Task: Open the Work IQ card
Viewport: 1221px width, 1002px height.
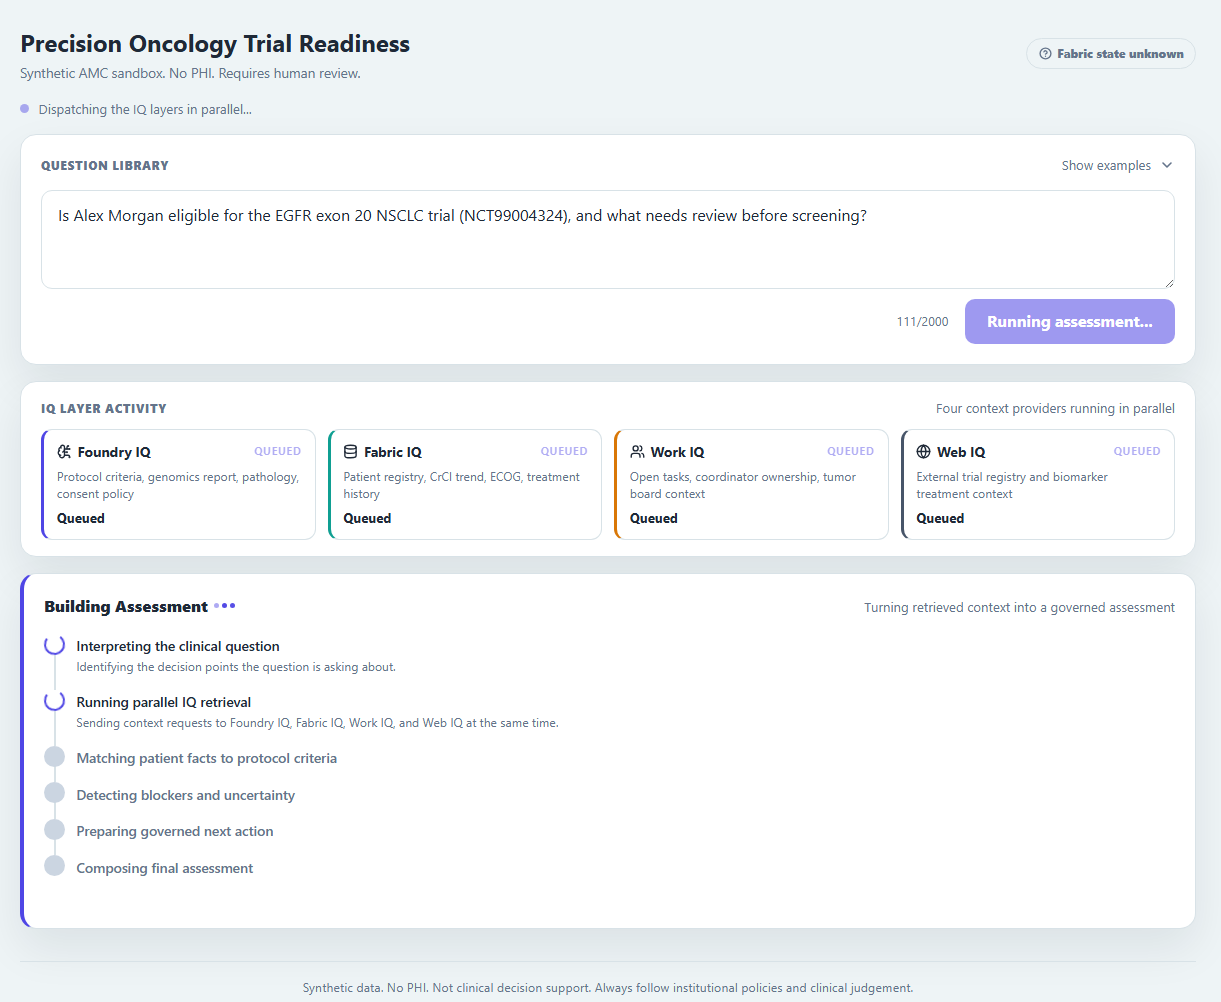Action: [751, 485]
